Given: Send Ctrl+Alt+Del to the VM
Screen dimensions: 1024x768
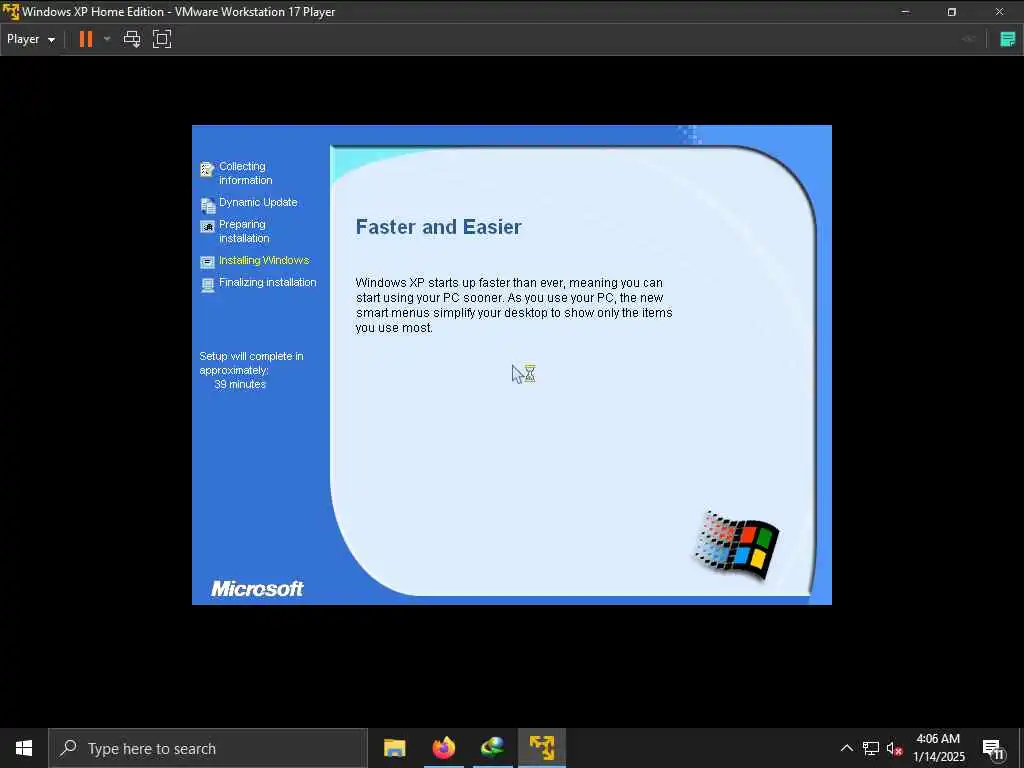Looking at the screenshot, I should point(132,39).
